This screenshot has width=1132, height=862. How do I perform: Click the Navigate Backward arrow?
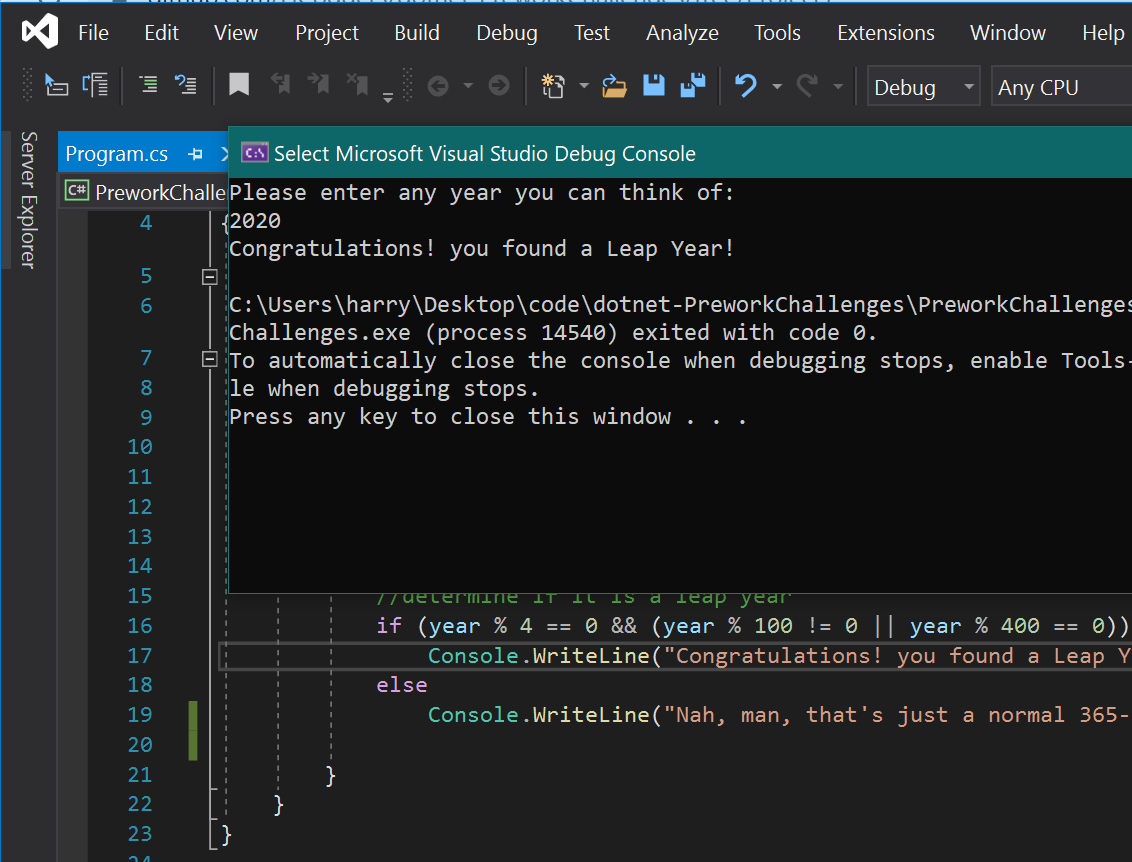(437, 85)
